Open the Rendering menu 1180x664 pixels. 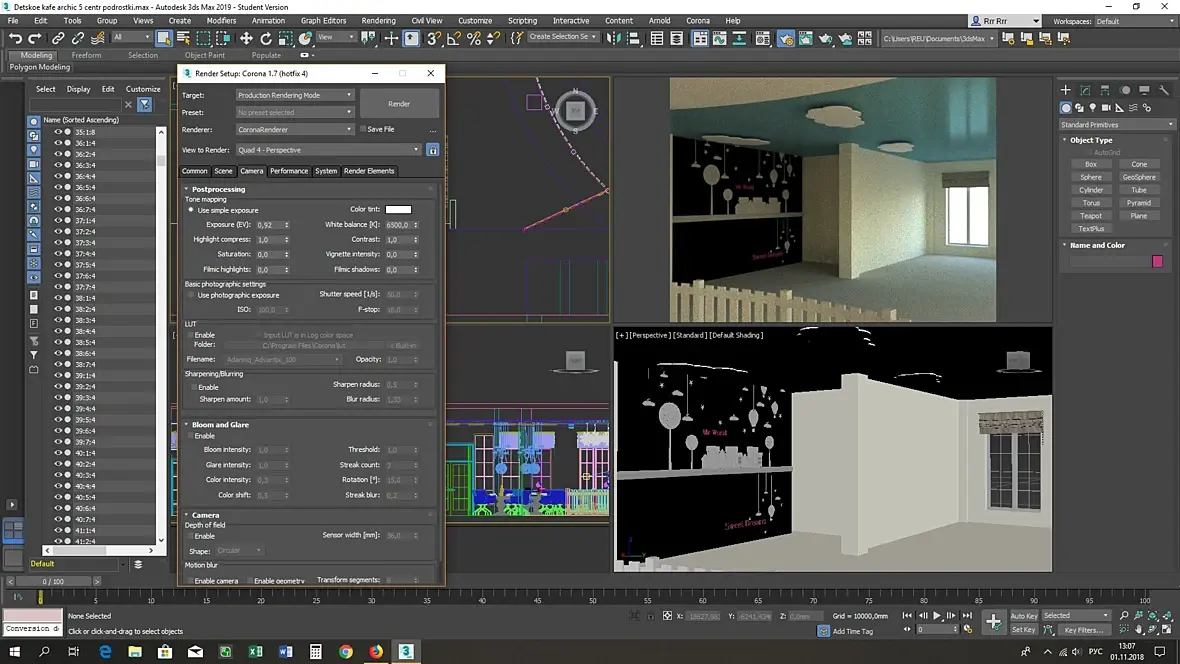click(x=378, y=20)
